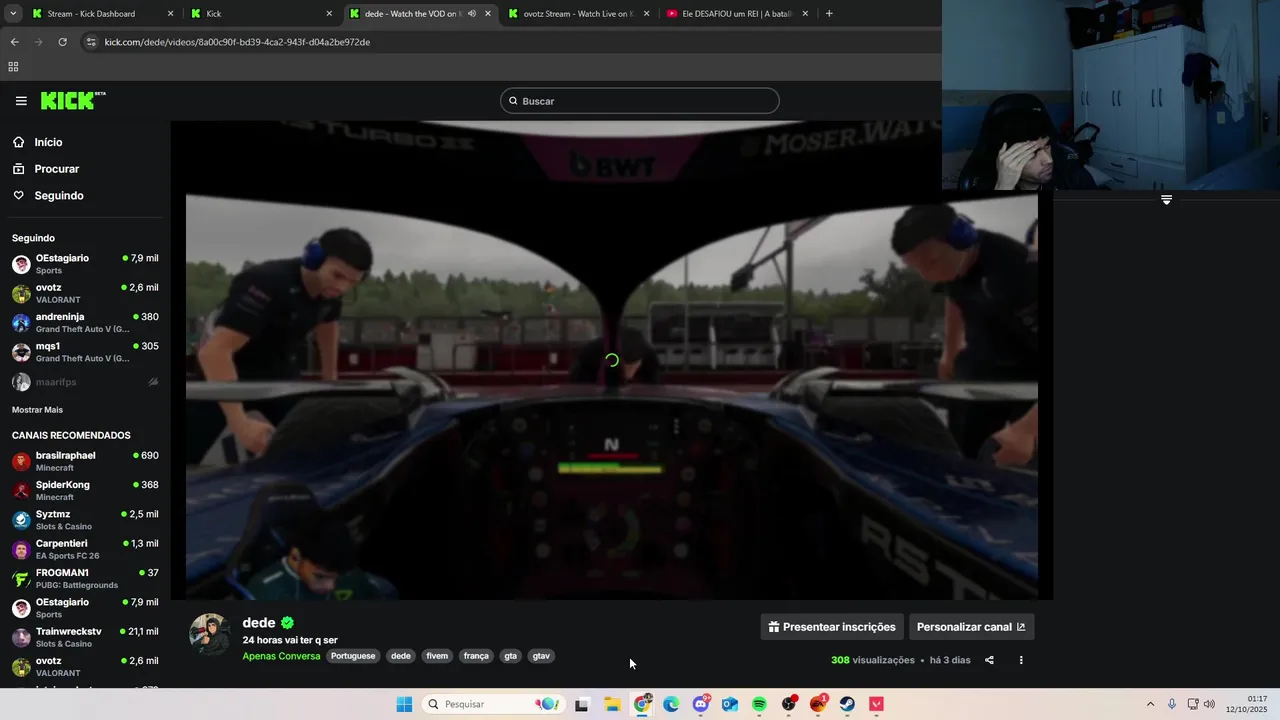The width and height of the screenshot is (1280, 720).
Task: Open the Kick hamburger menu
Action: tap(21, 101)
